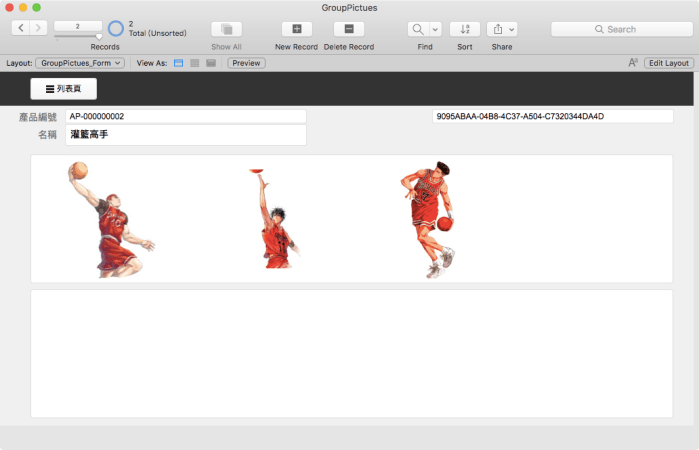Click the Delete Record minus icon
The height and width of the screenshot is (450, 699).
tap(348, 29)
